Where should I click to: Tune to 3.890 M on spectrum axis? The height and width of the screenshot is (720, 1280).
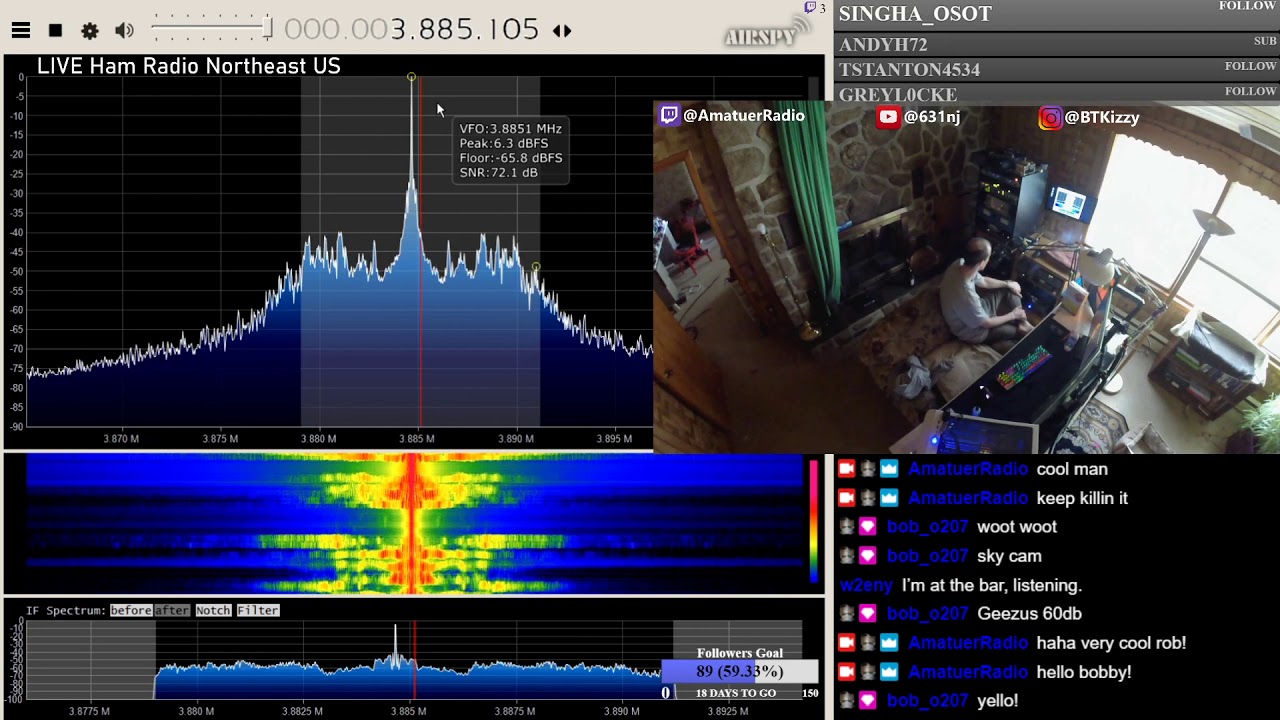pos(516,438)
